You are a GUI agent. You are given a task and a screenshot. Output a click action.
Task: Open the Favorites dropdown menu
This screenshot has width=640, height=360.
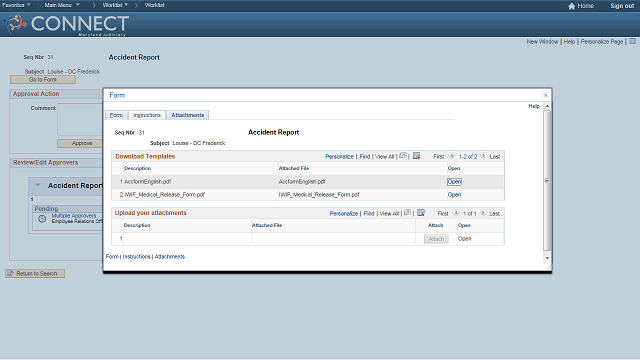pyautogui.click(x=16, y=5)
